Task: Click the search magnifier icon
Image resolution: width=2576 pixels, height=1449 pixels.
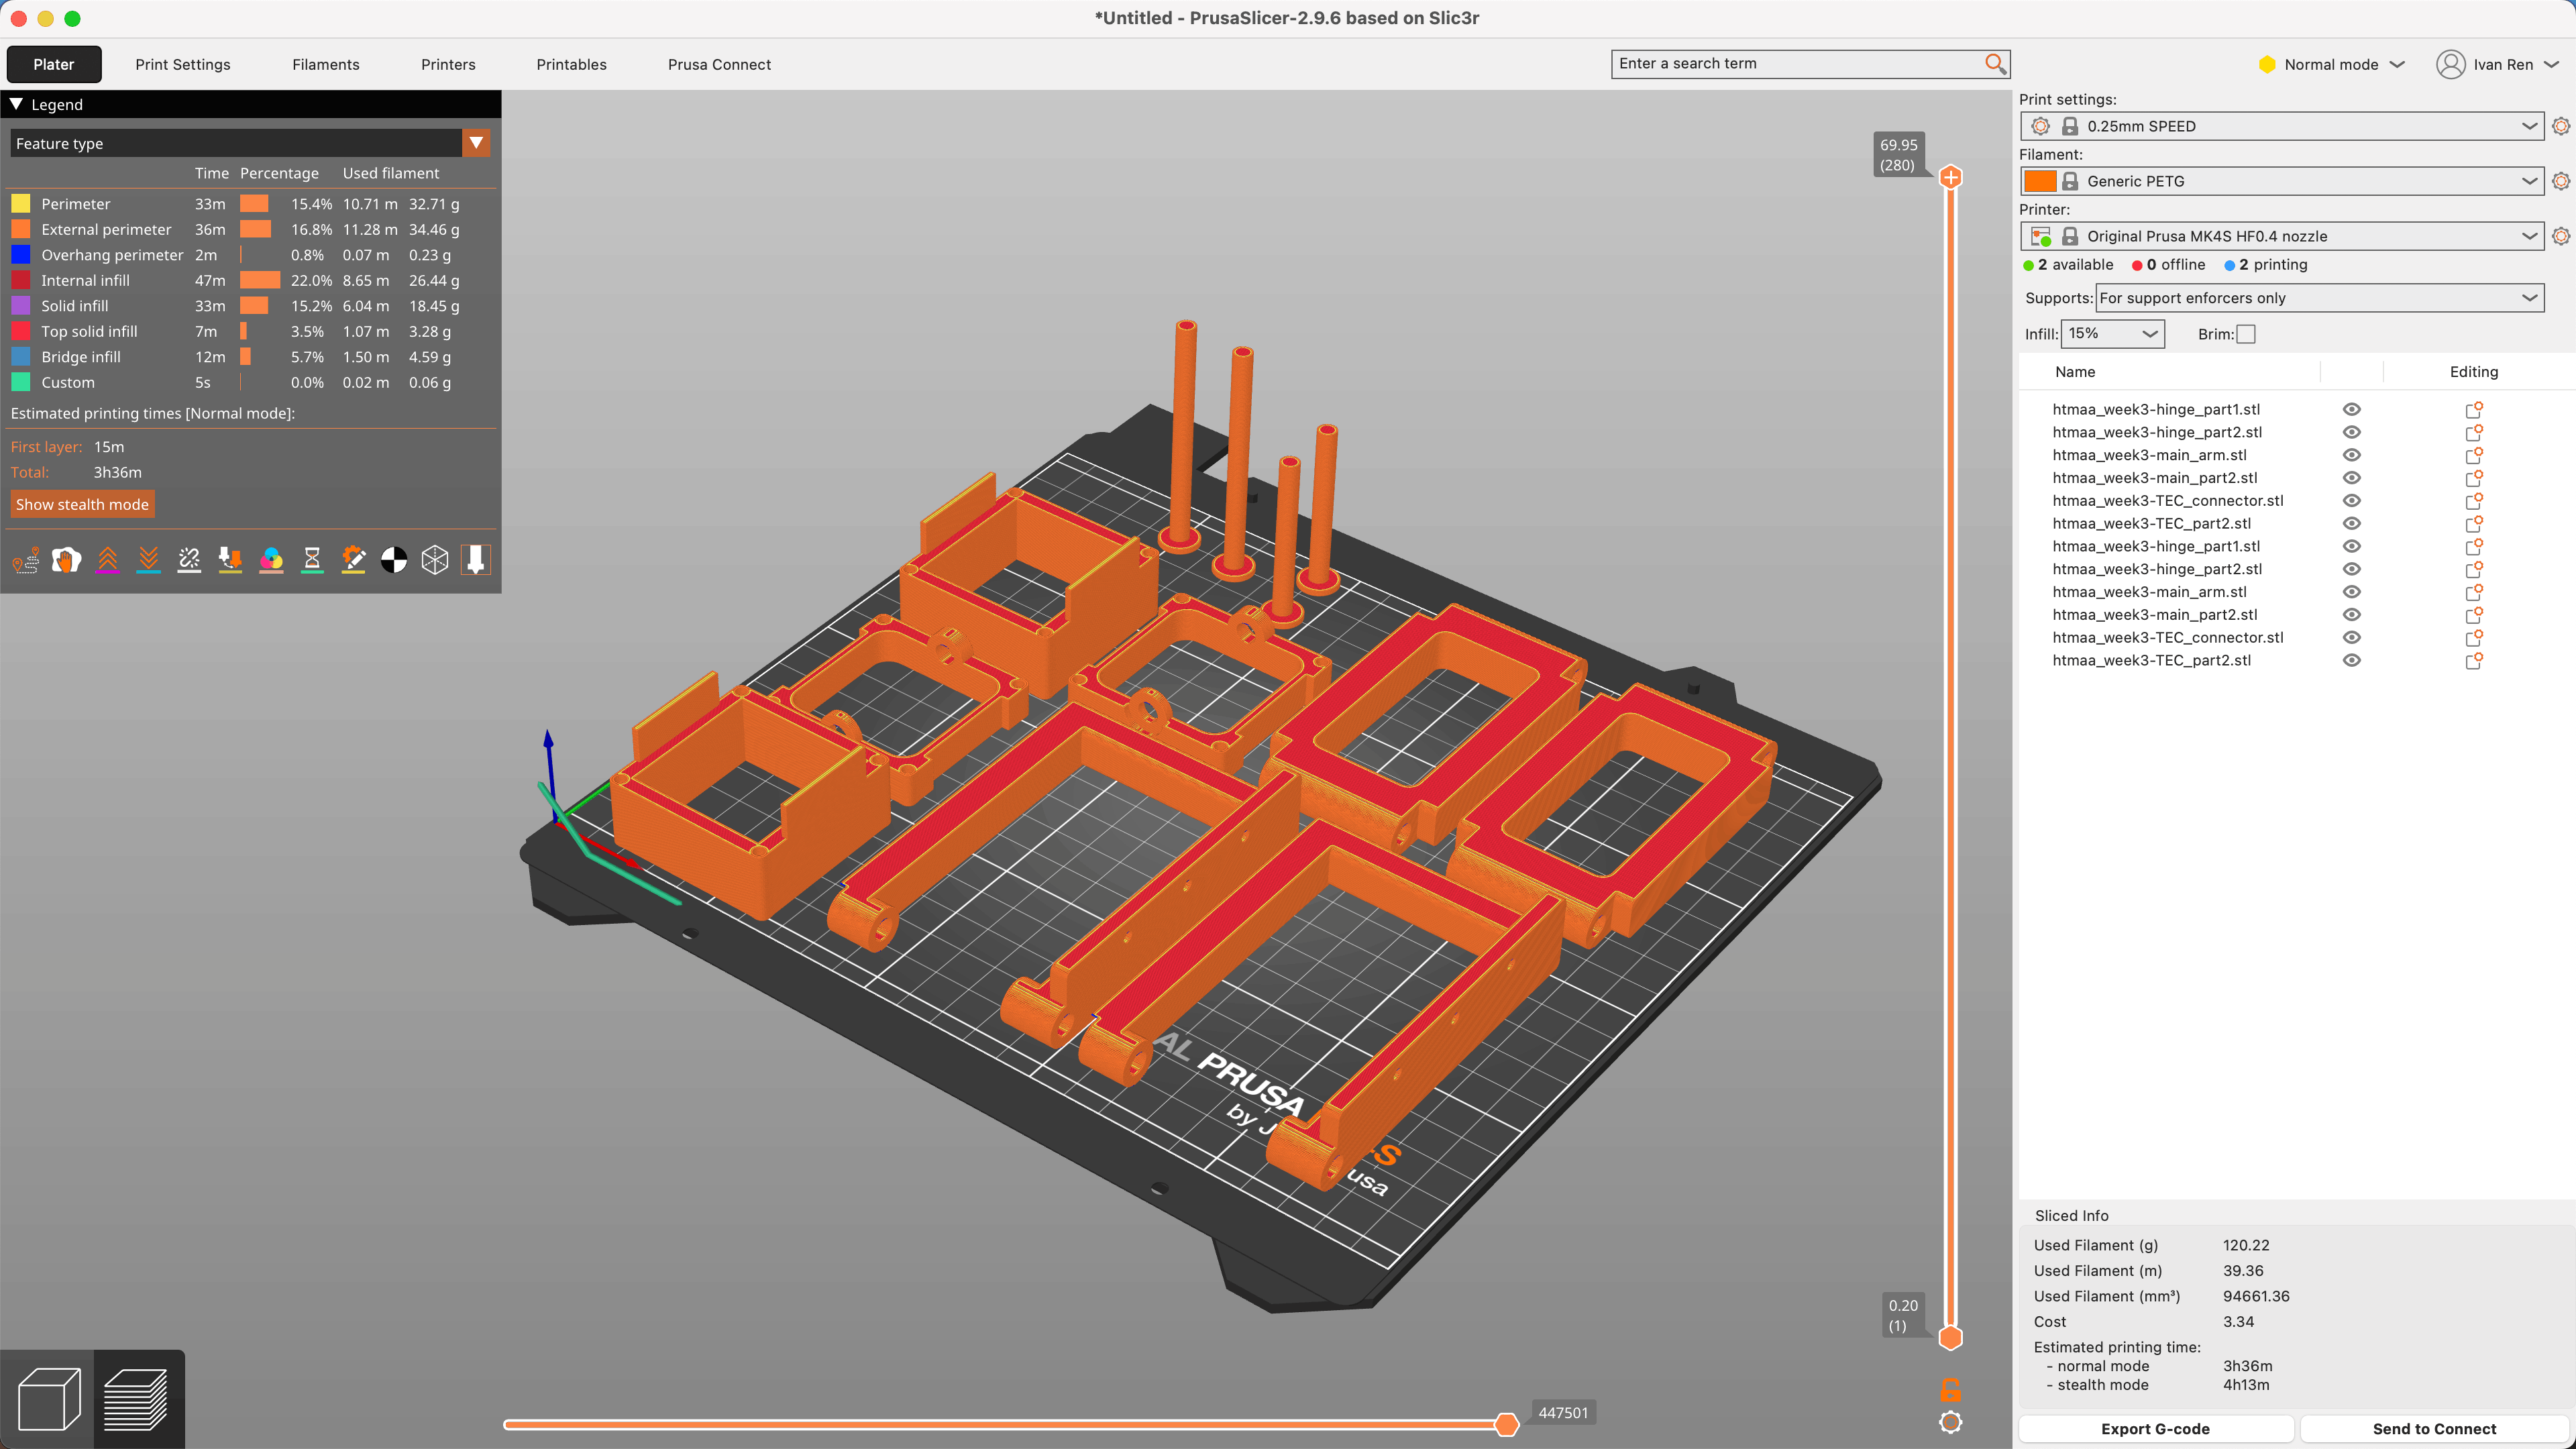Action: click(x=1995, y=64)
